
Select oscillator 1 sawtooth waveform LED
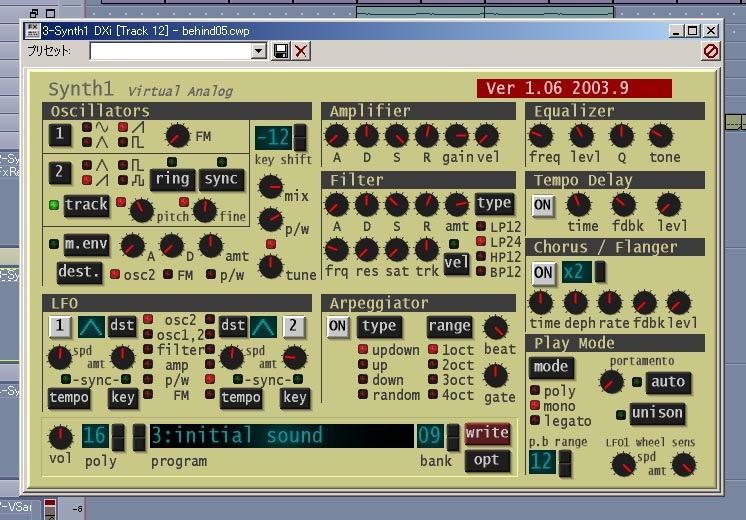123,127
